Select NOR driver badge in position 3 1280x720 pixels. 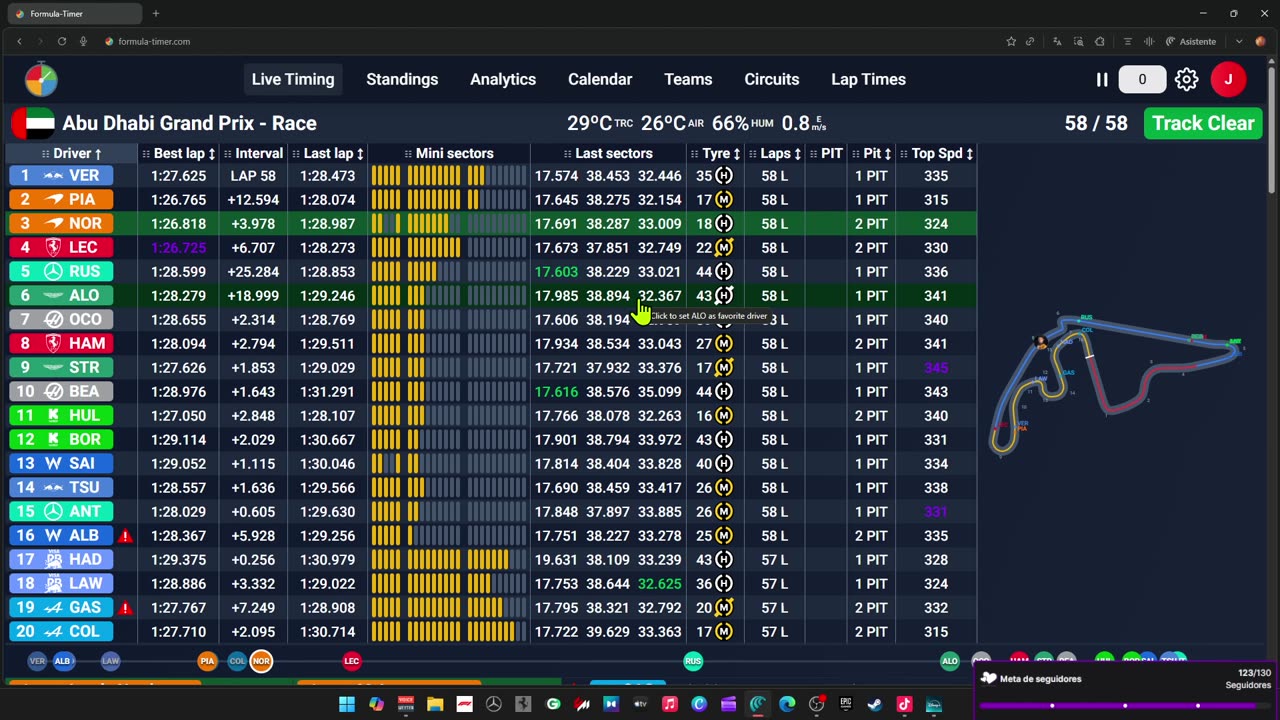click(61, 224)
